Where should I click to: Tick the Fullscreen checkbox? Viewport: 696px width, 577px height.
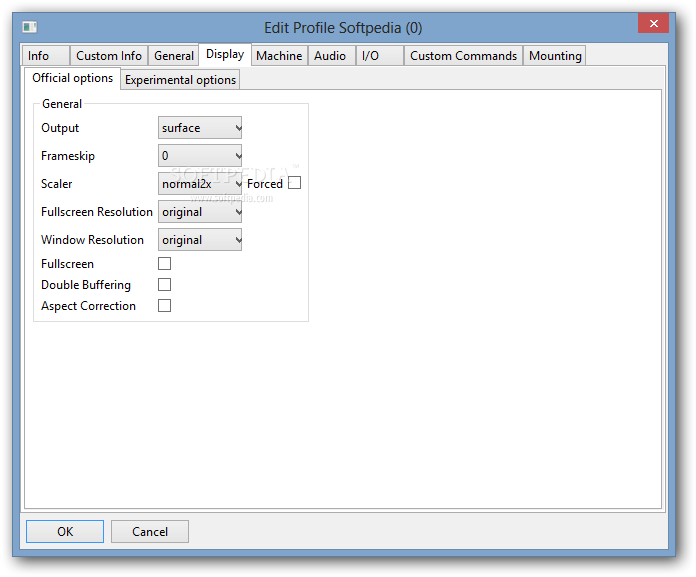[x=165, y=264]
